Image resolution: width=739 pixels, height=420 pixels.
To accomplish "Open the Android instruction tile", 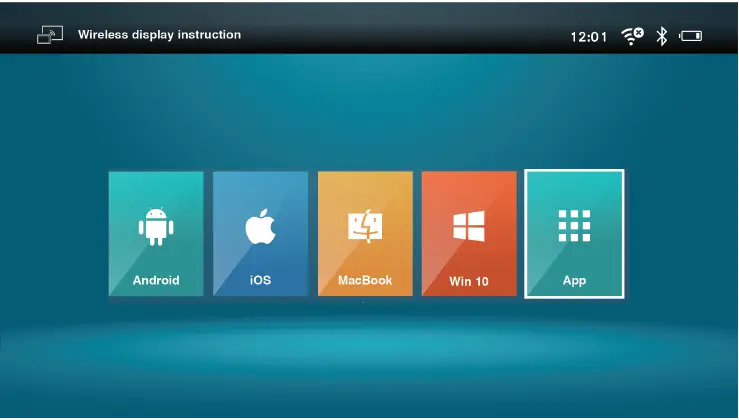I will [x=156, y=234].
